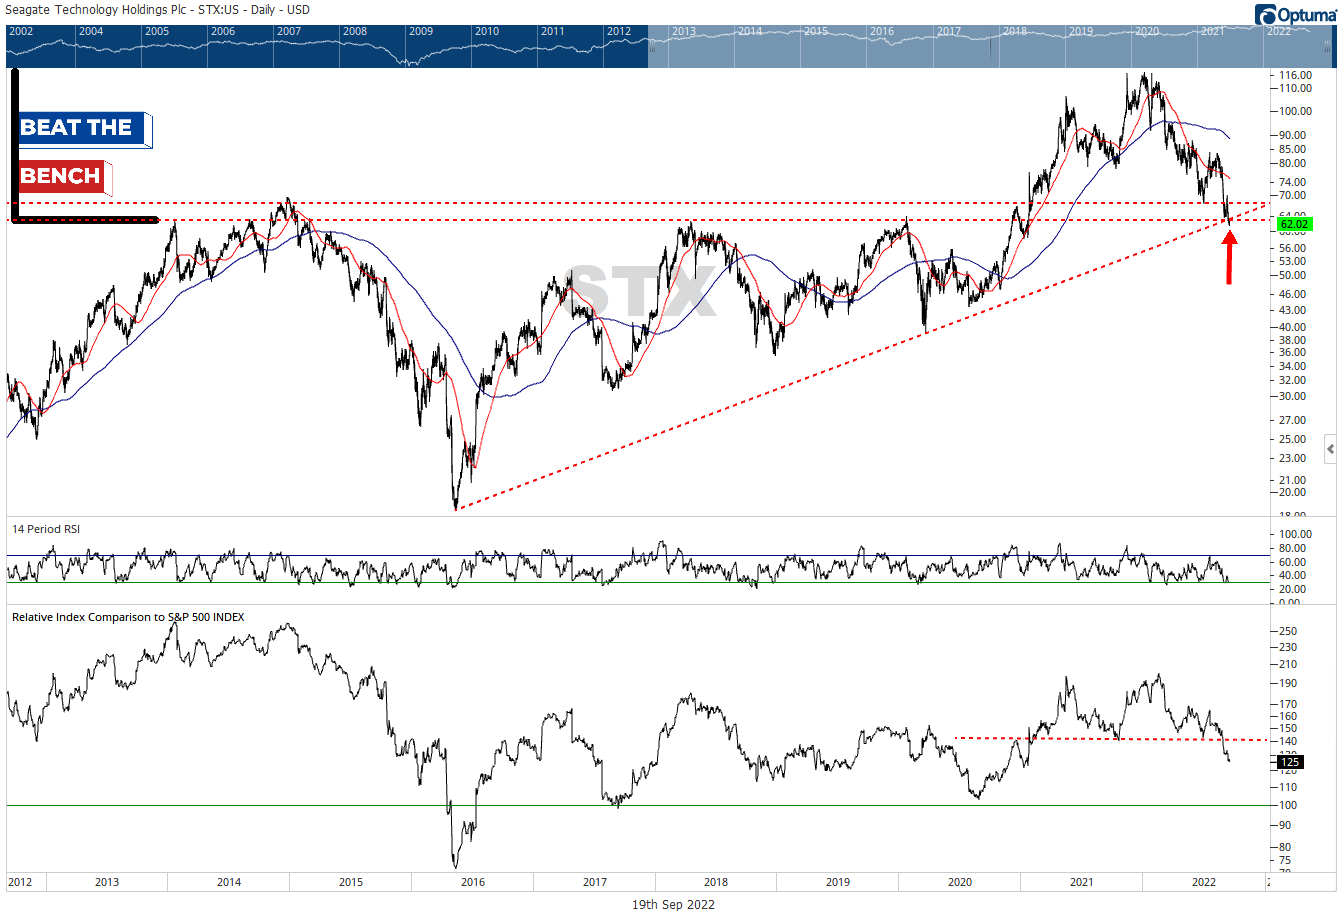Click the 40.00 RSI scale label
Viewport: 1343px width, 924px height.
(1293, 575)
